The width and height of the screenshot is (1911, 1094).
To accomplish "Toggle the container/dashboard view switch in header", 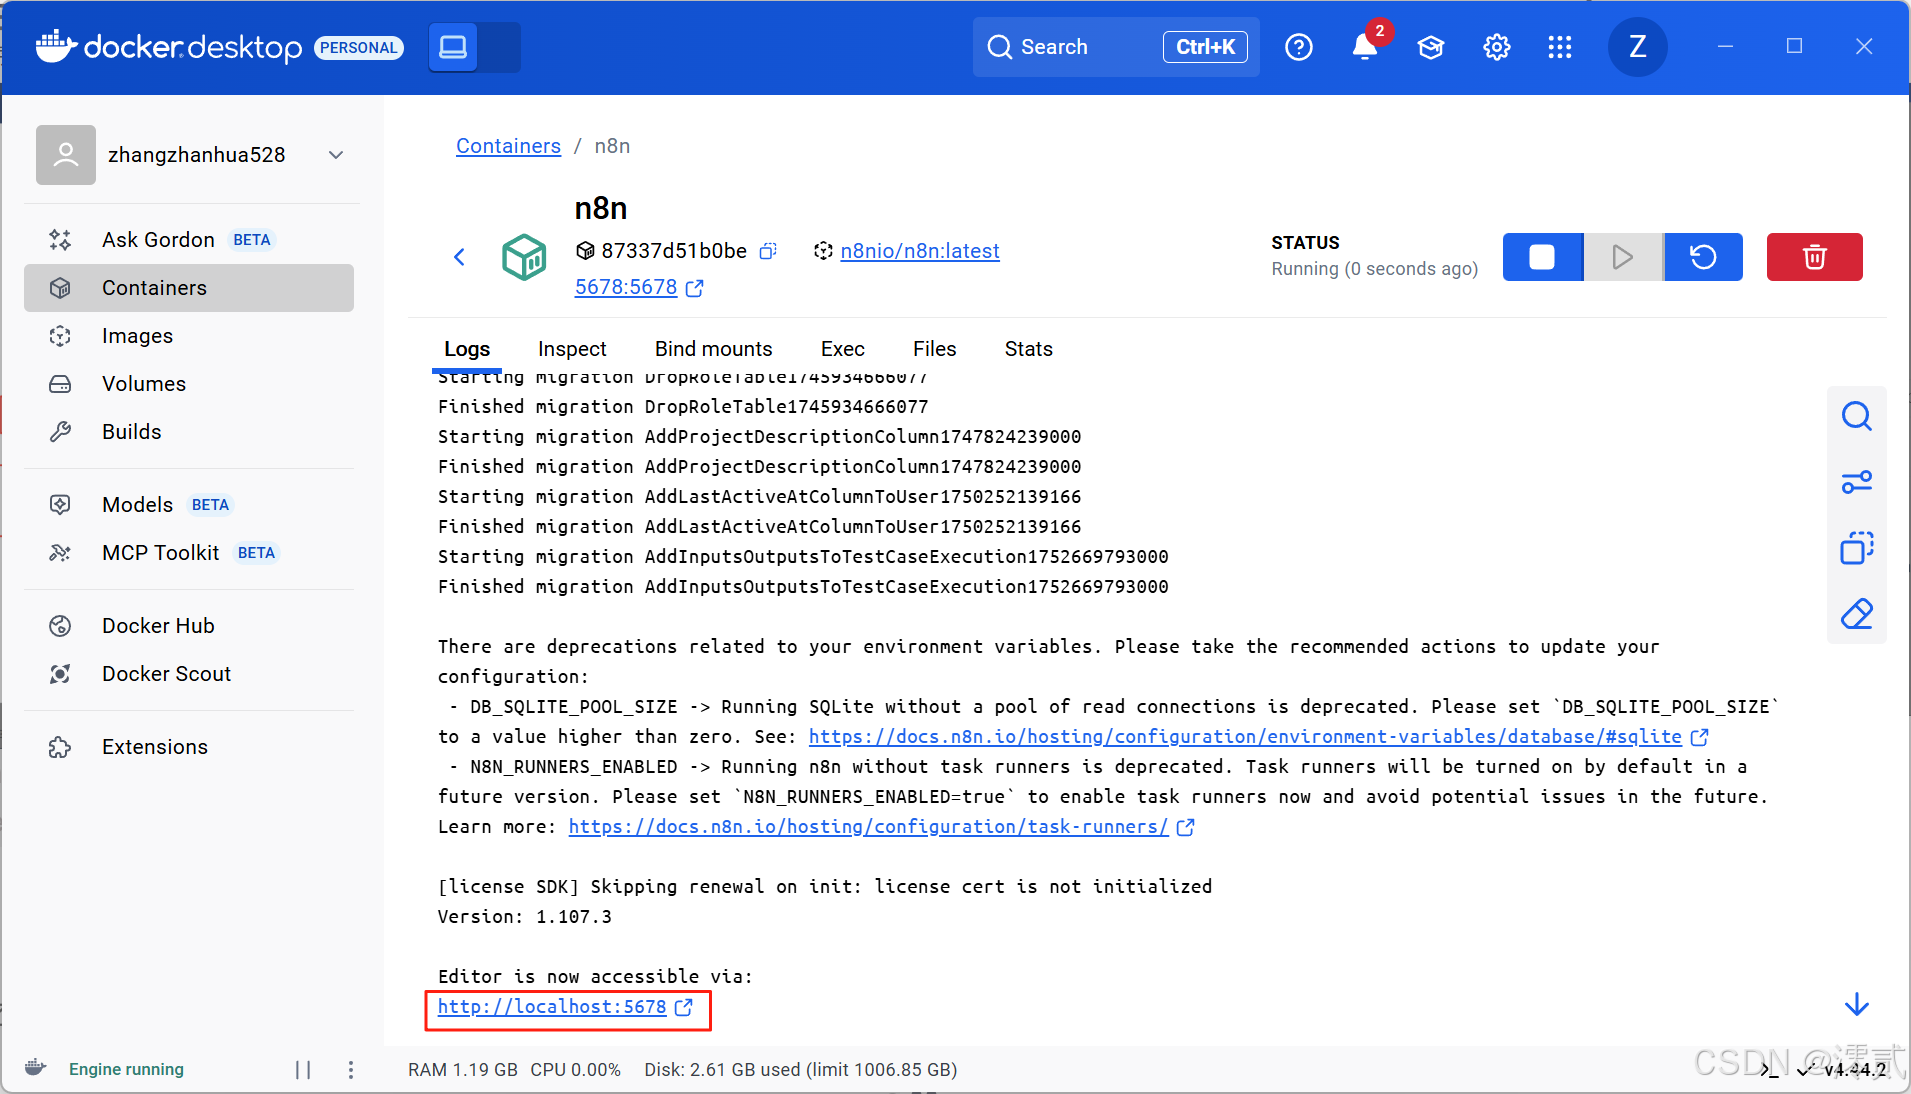I will [475, 47].
